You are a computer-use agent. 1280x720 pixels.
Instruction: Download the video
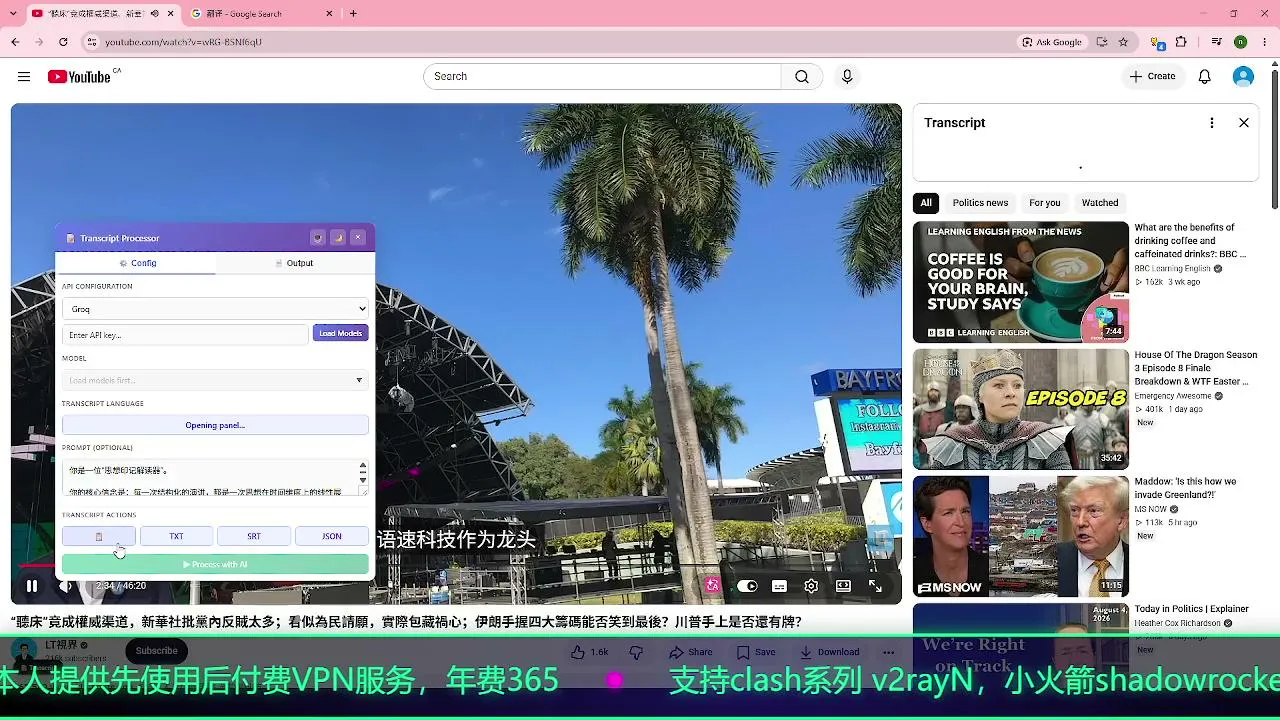[x=829, y=652]
